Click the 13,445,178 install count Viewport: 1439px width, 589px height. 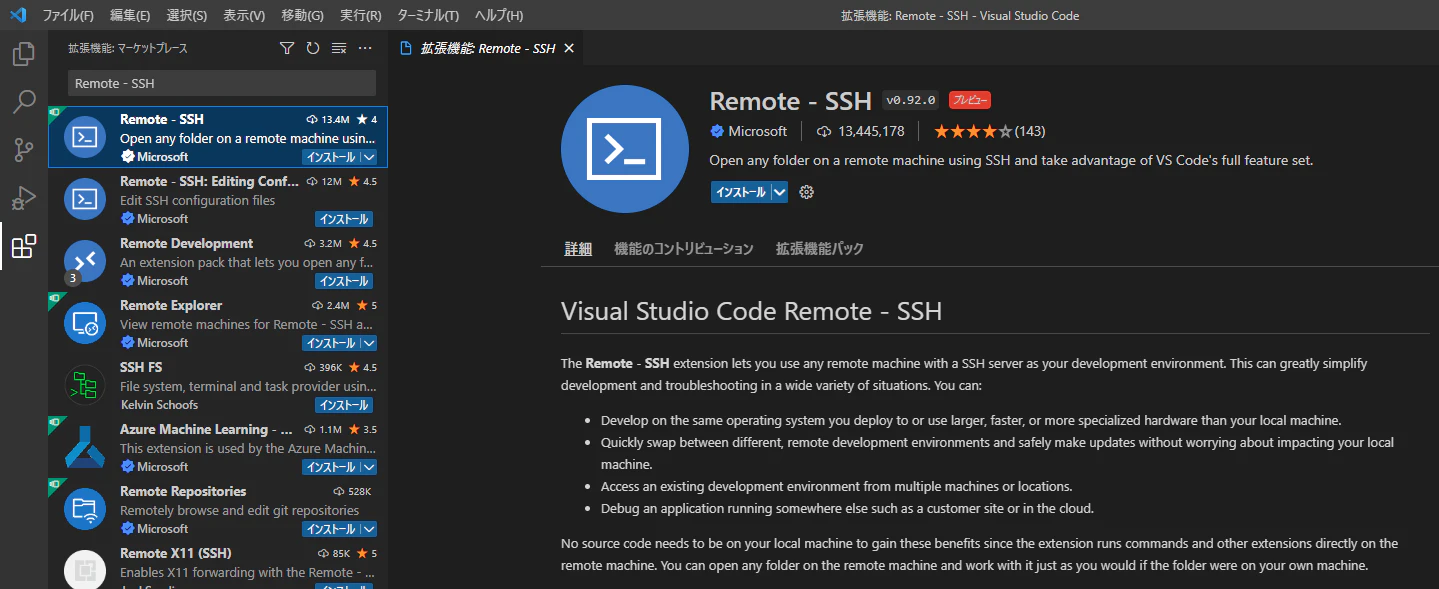(x=861, y=131)
